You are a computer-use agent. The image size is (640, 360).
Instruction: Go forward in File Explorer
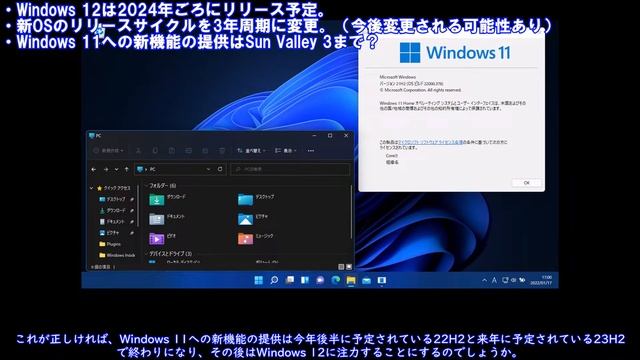(x=106, y=169)
